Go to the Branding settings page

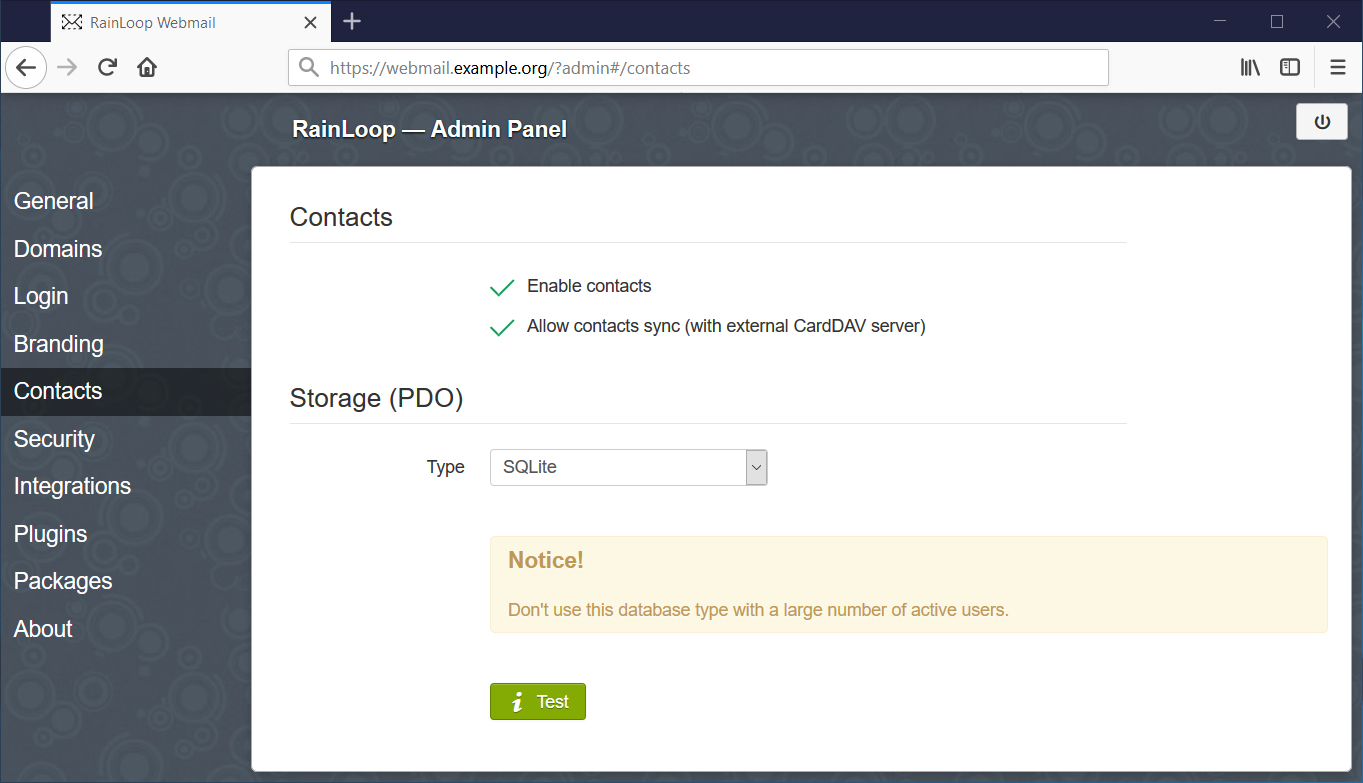[x=58, y=344]
